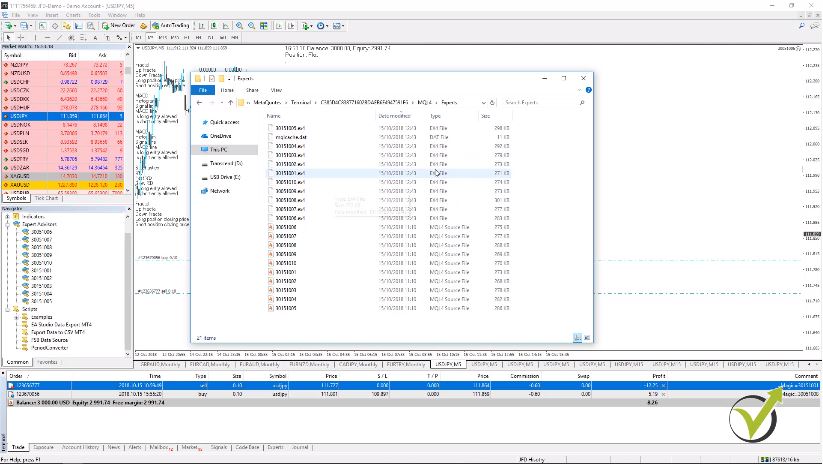Click the MetaEditor icon next to New Order

point(143,25)
